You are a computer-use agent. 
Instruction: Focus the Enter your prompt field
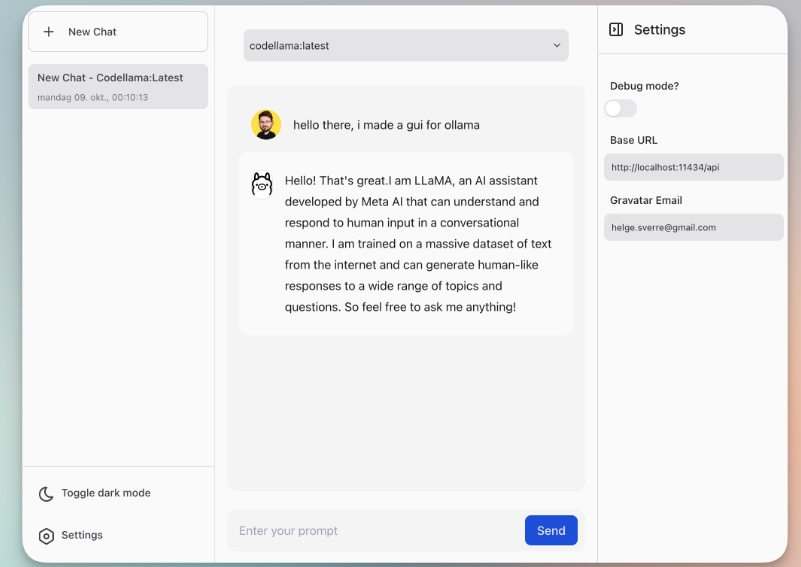[x=375, y=531]
